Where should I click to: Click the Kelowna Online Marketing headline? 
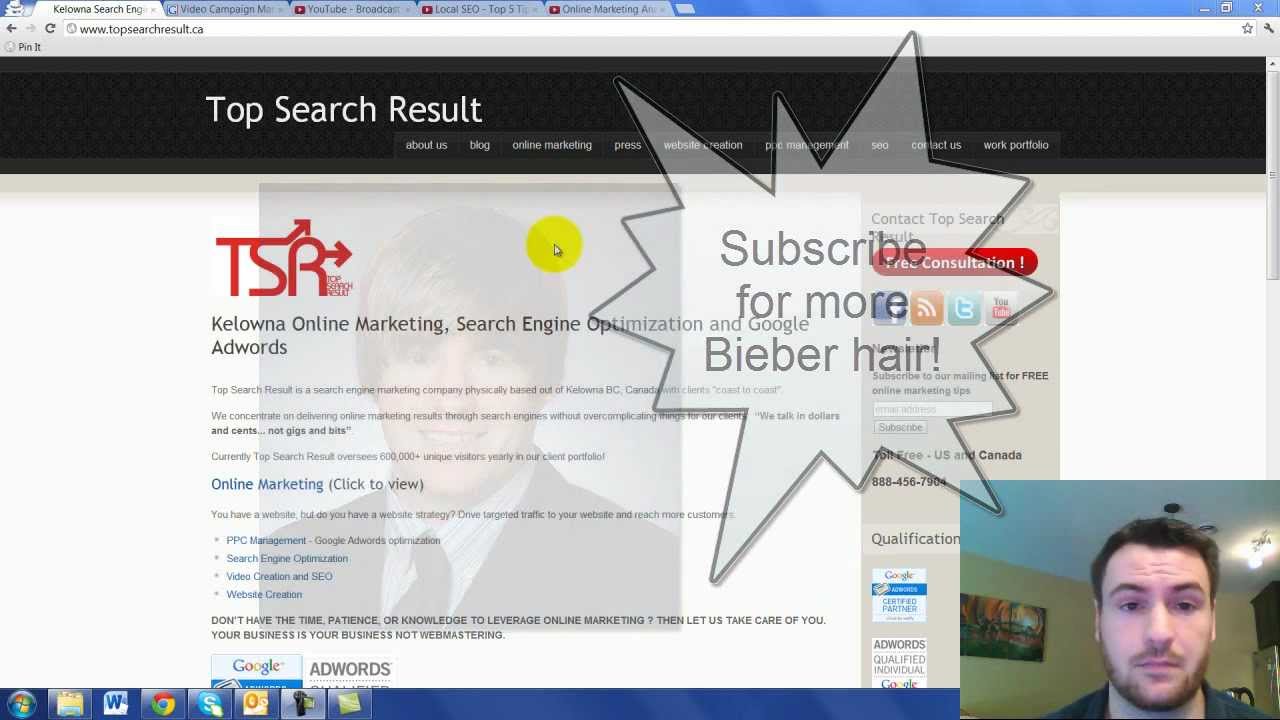[x=510, y=335]
